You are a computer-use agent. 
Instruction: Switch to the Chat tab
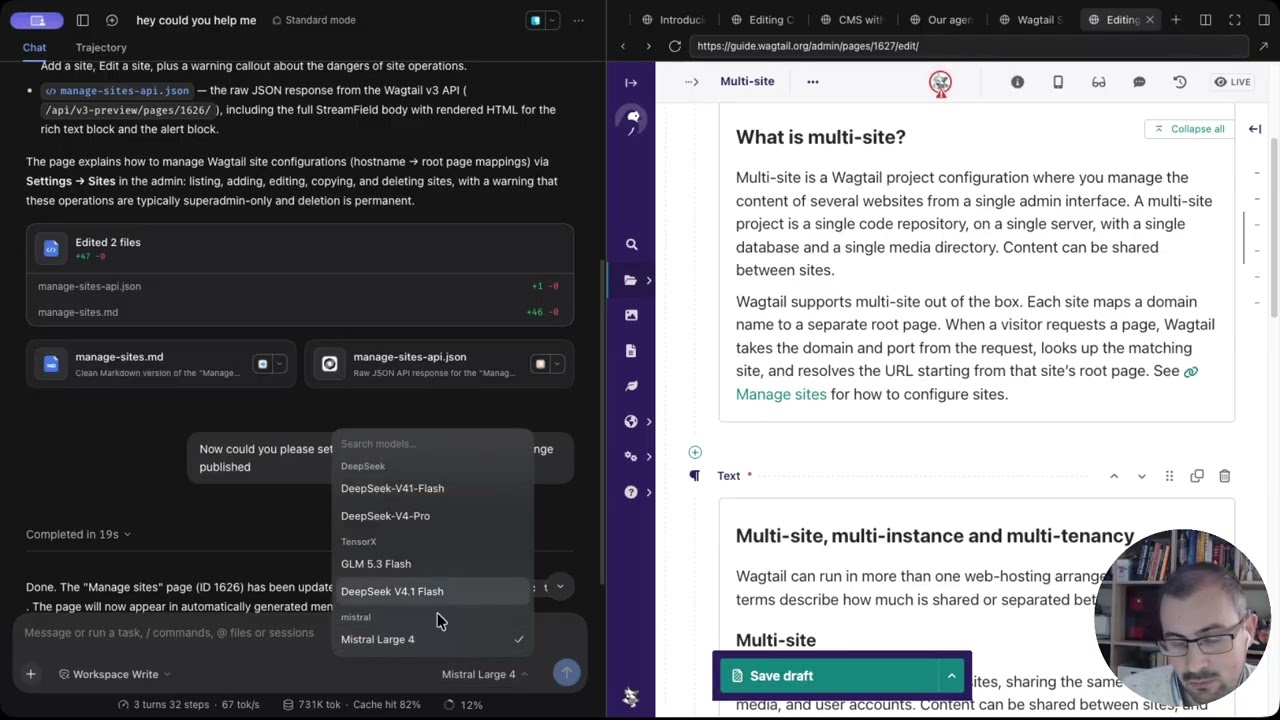34,47
